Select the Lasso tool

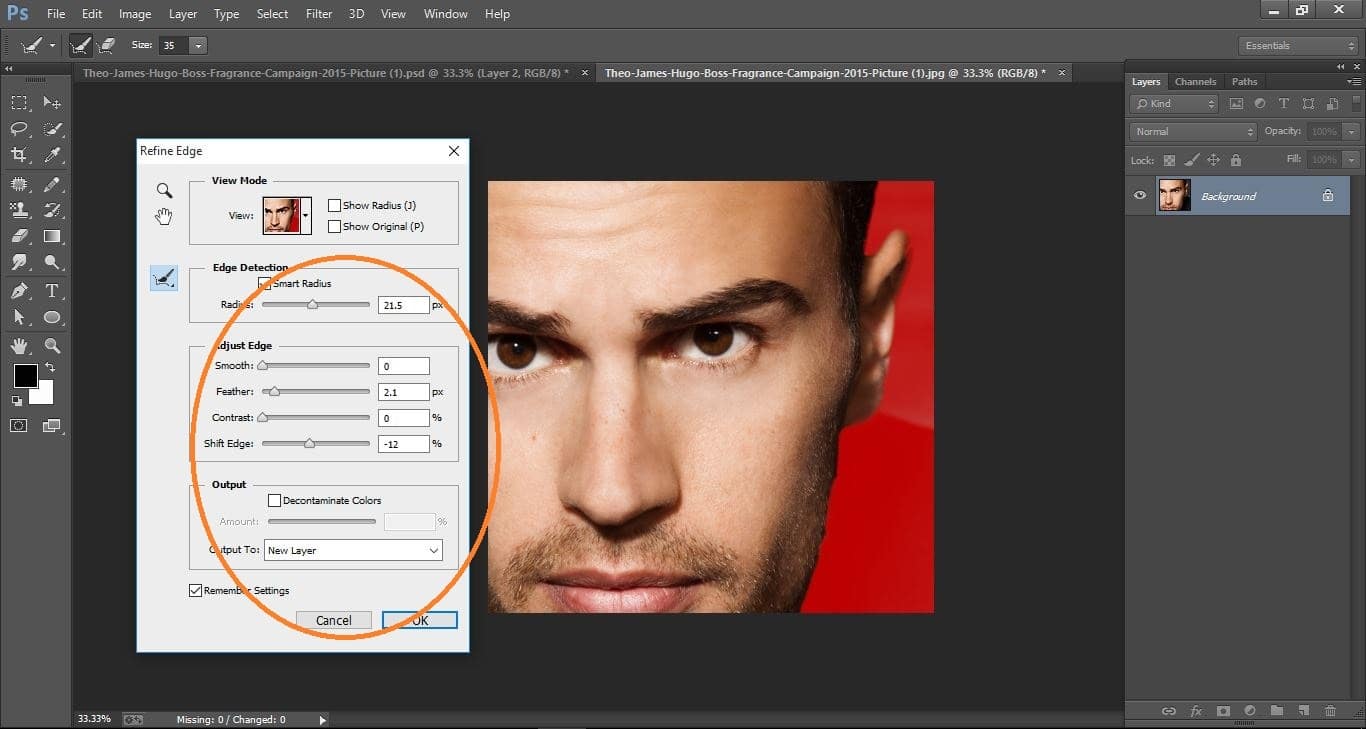tap(18, 128)
